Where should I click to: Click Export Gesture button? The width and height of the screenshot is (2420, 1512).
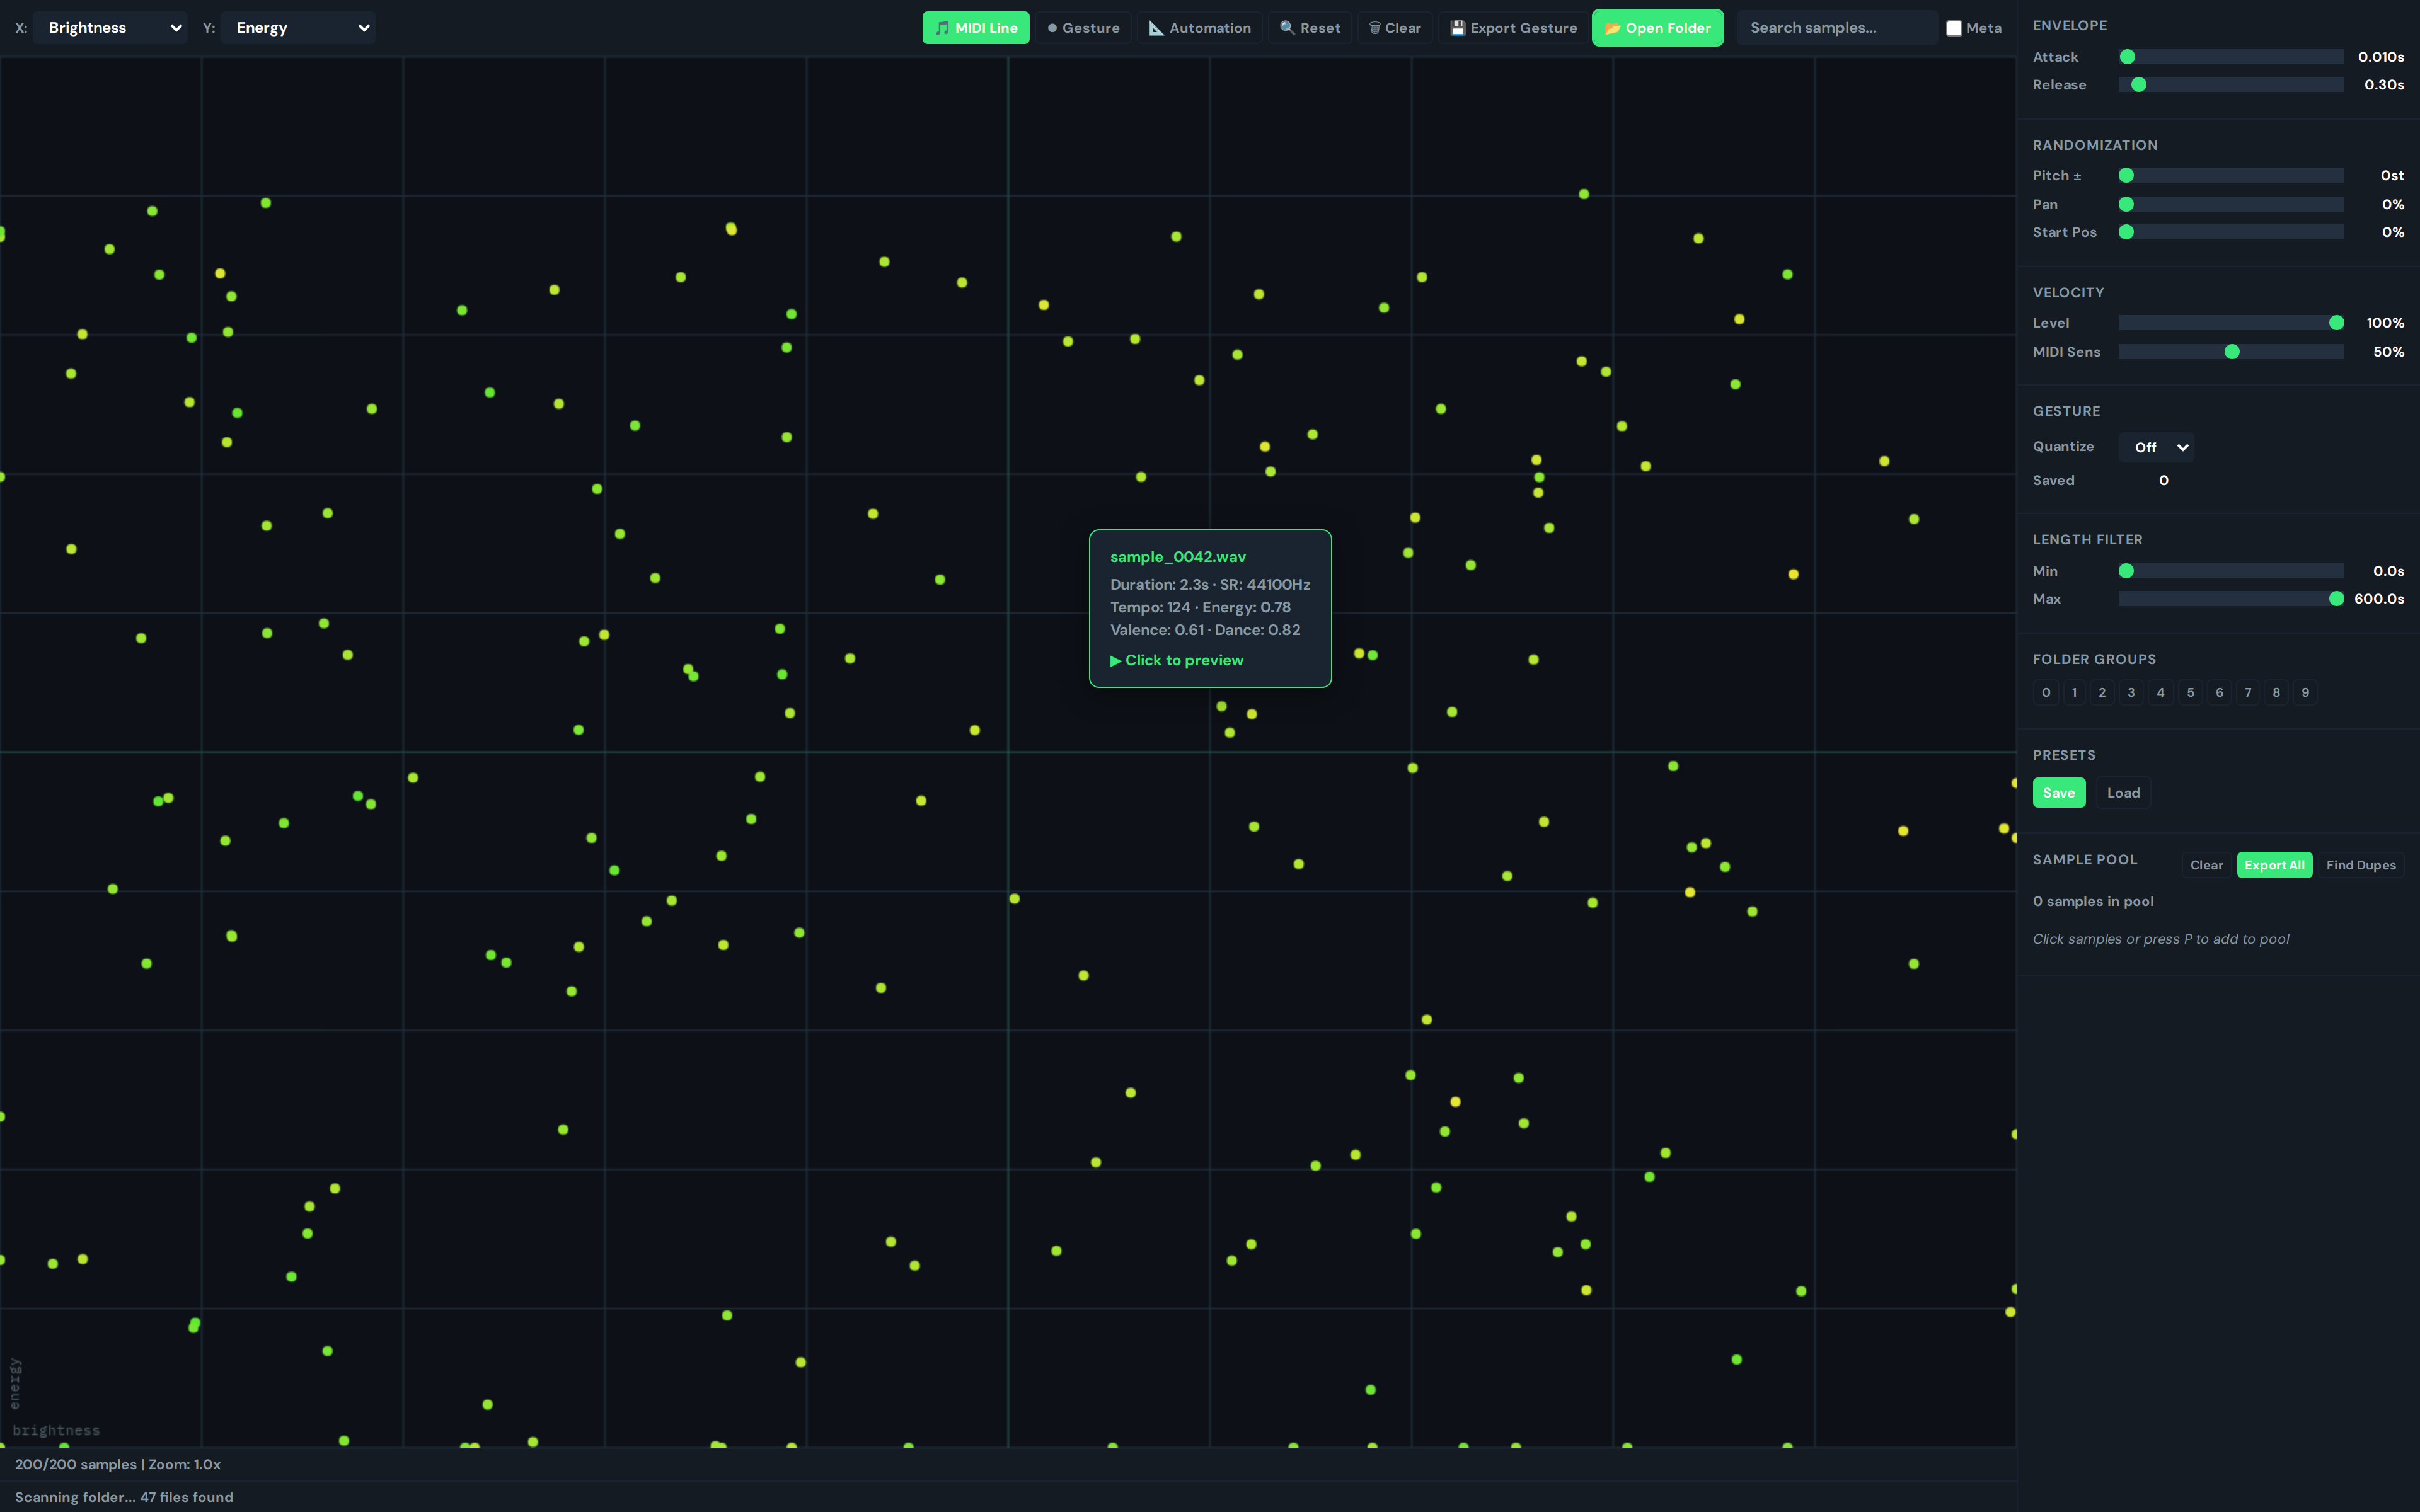(1513, 28)
